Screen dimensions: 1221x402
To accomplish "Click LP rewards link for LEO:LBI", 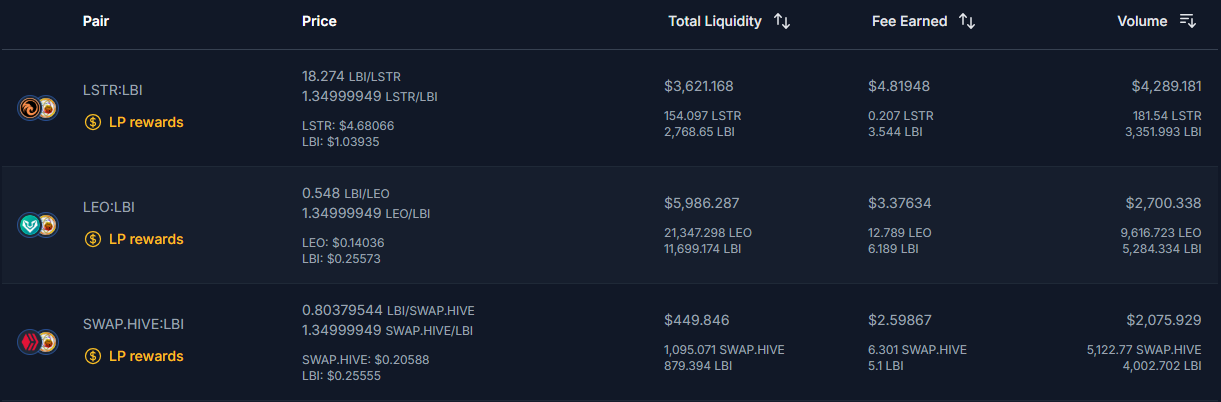I will point(146,239).
